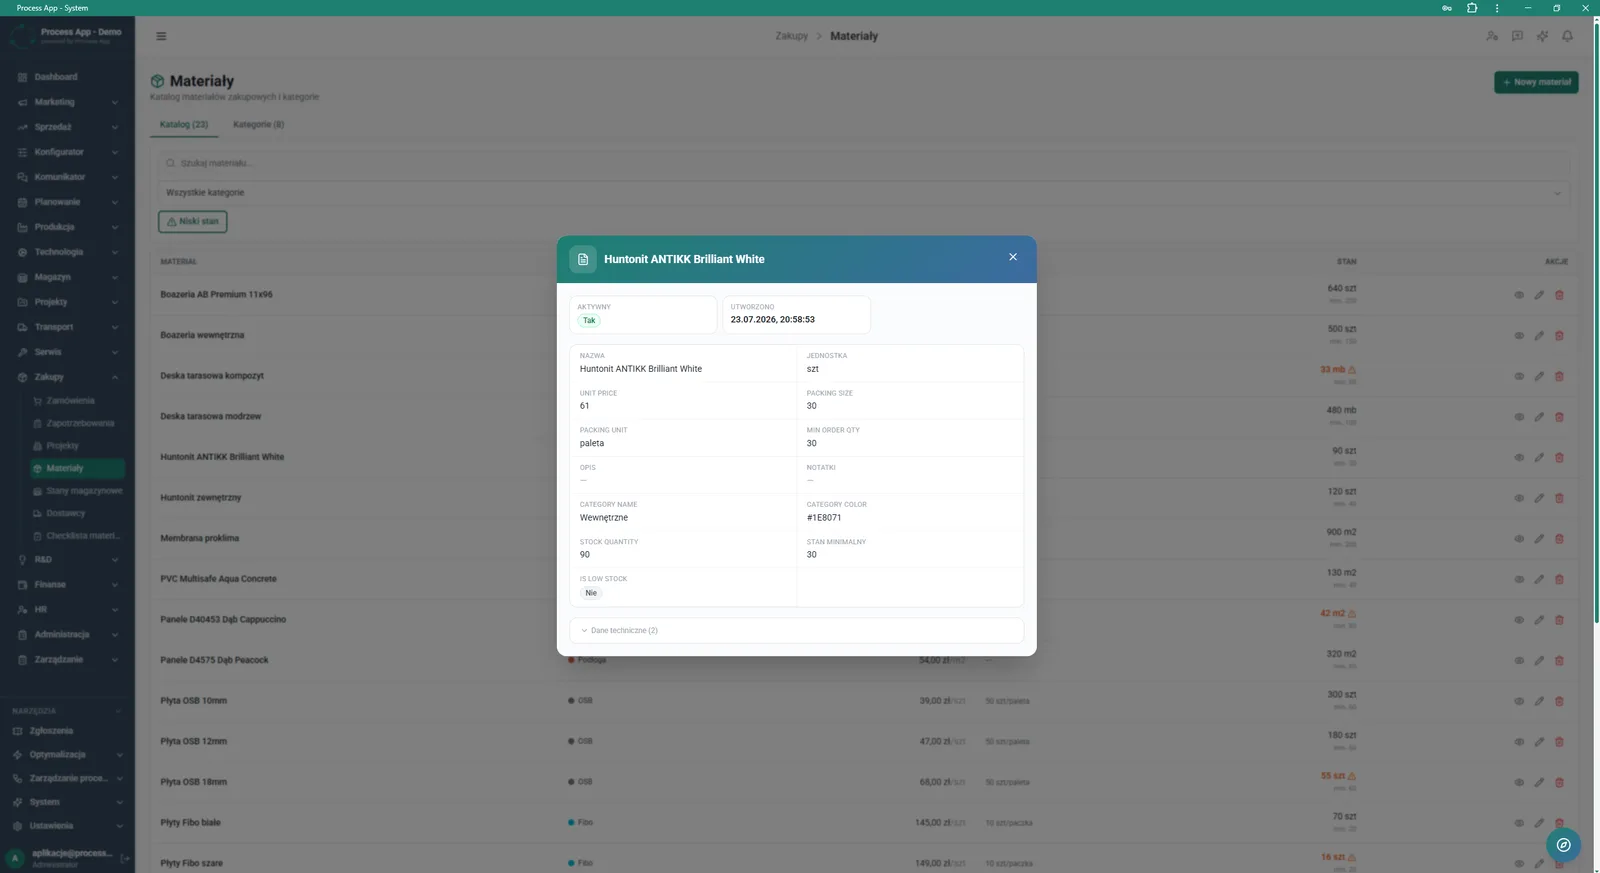View Deska tarasowa modrzew eye icon

click(1519, 417)
